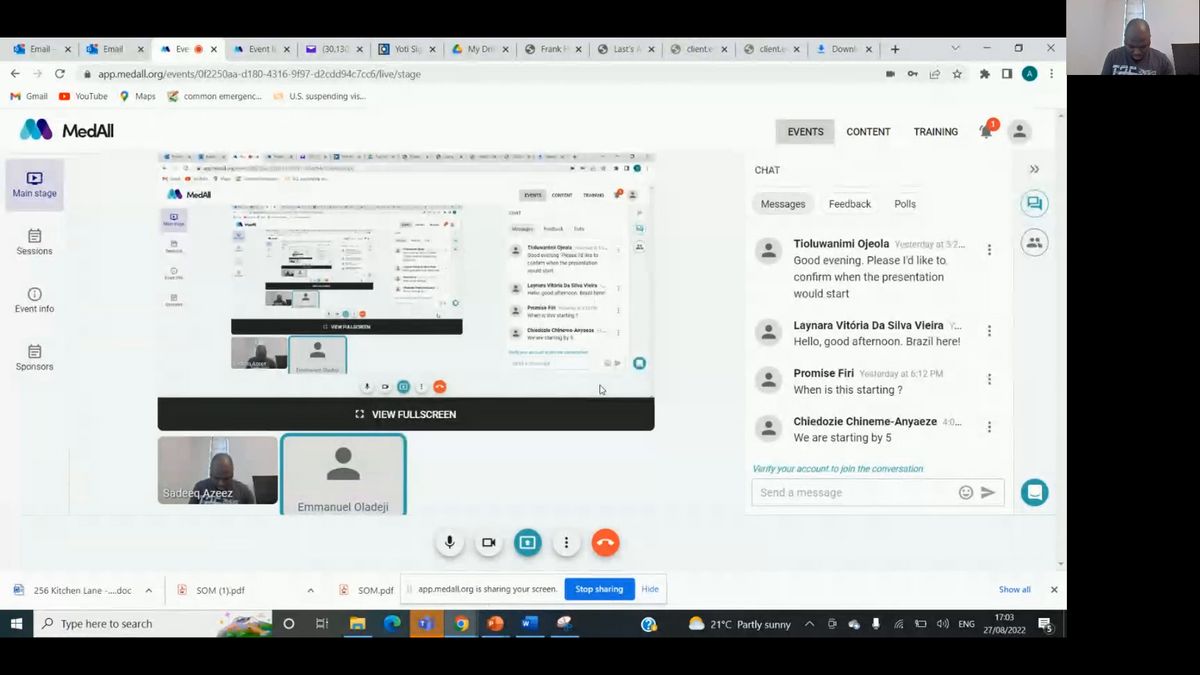This screenshot has width=1200, height=675.
Task: Open Sessions in the left sidebar
Action: (34, 242)
